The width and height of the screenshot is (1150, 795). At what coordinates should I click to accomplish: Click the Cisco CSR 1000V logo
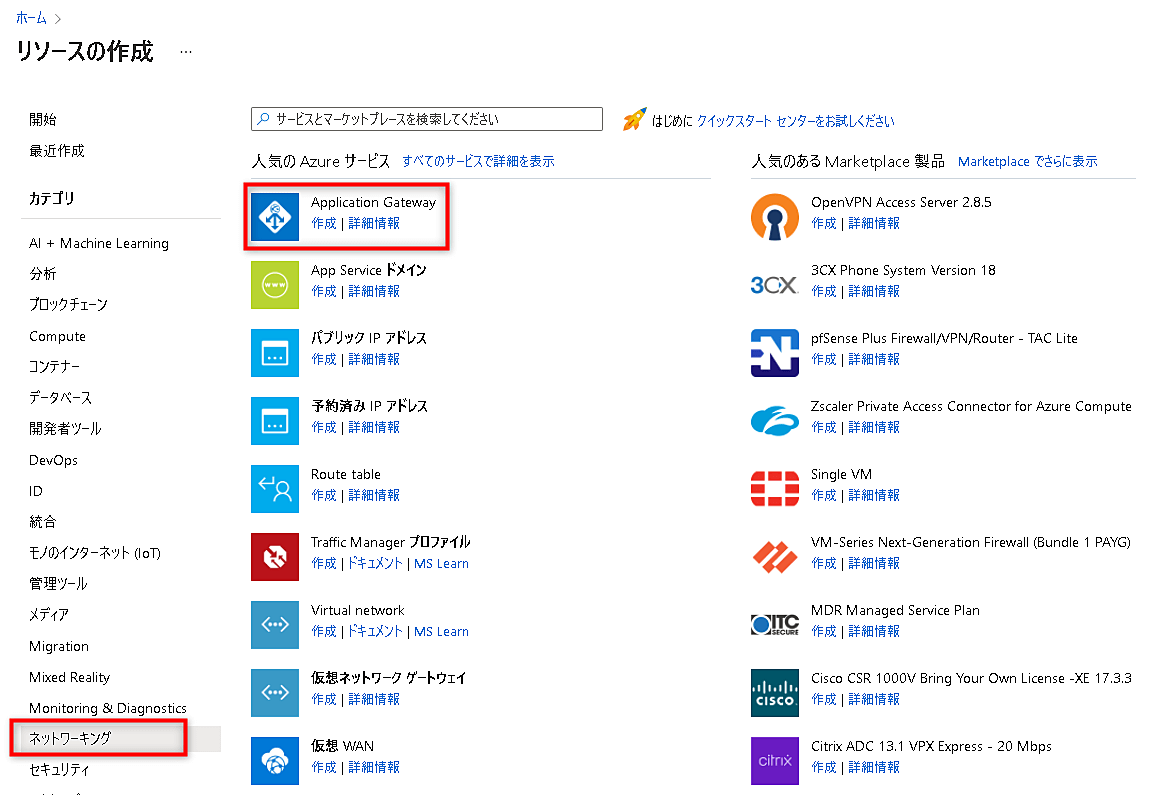coord(774,693)
